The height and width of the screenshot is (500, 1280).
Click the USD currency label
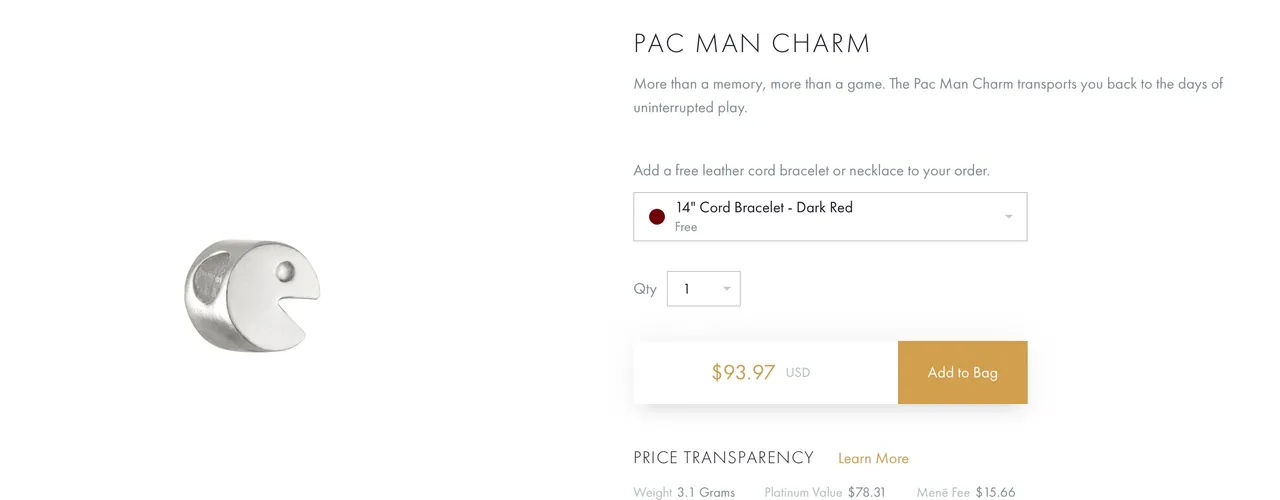click(x=797, y=373)
